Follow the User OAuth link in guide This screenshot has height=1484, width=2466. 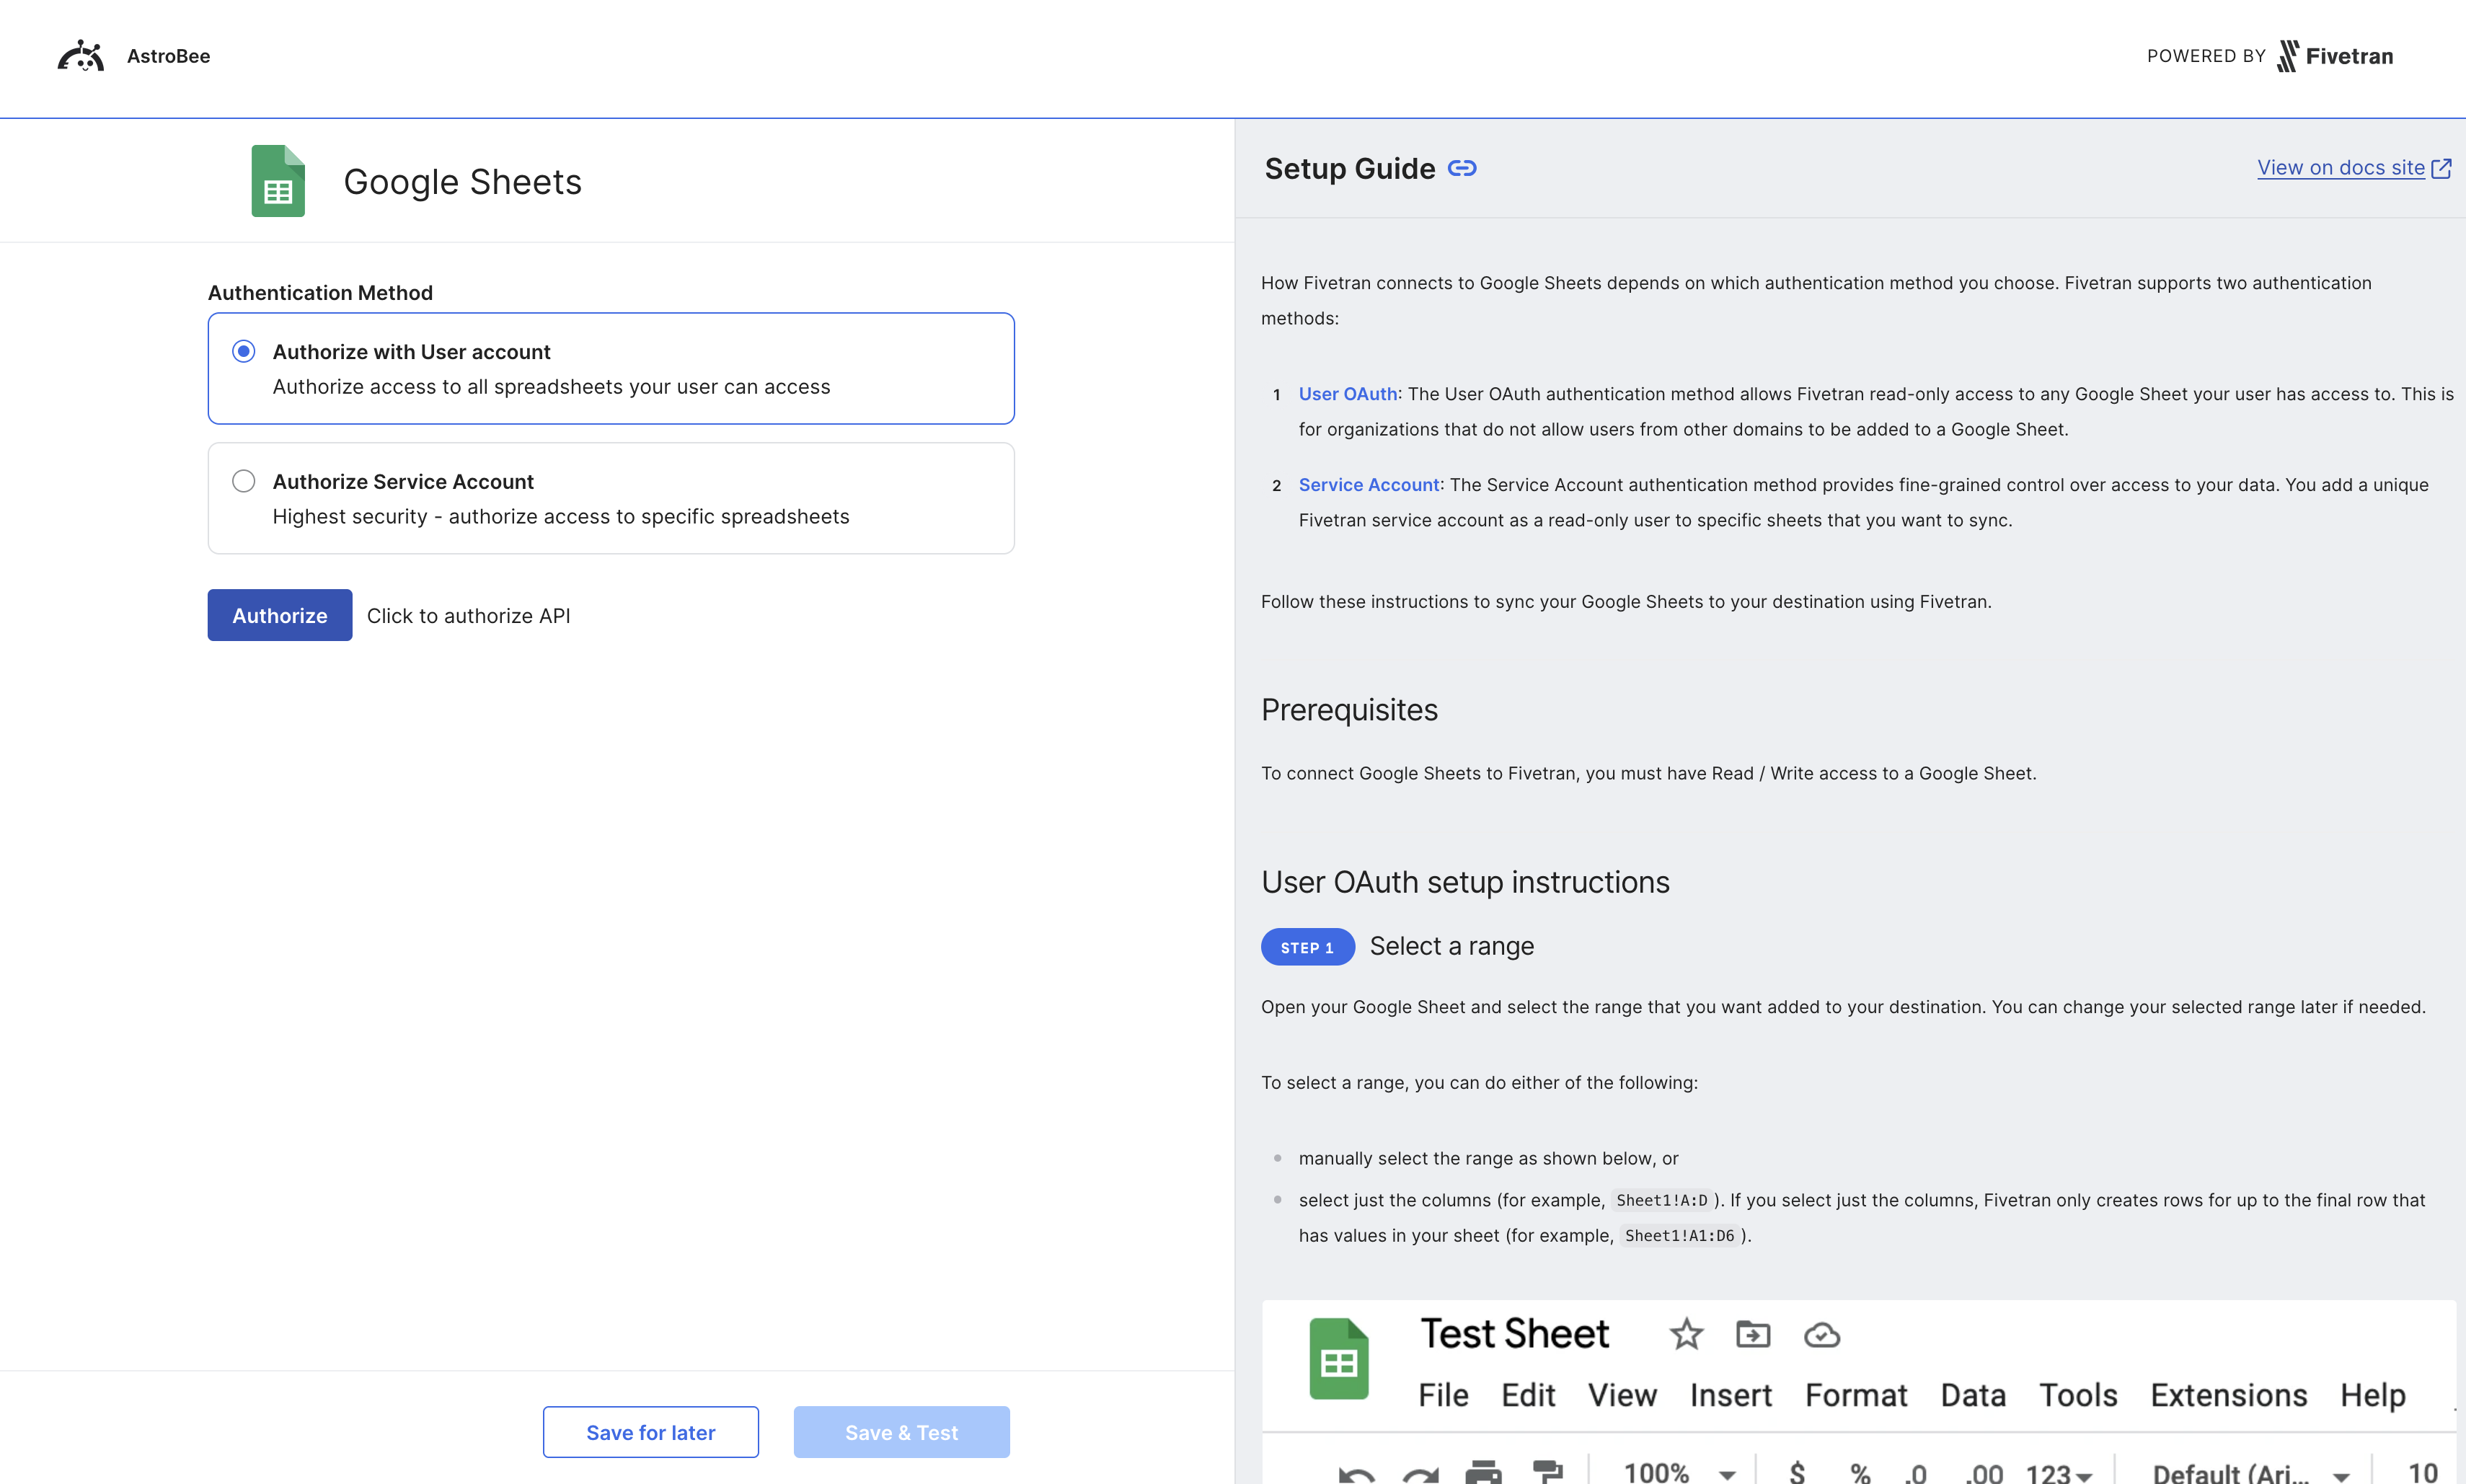(1347, 394)
